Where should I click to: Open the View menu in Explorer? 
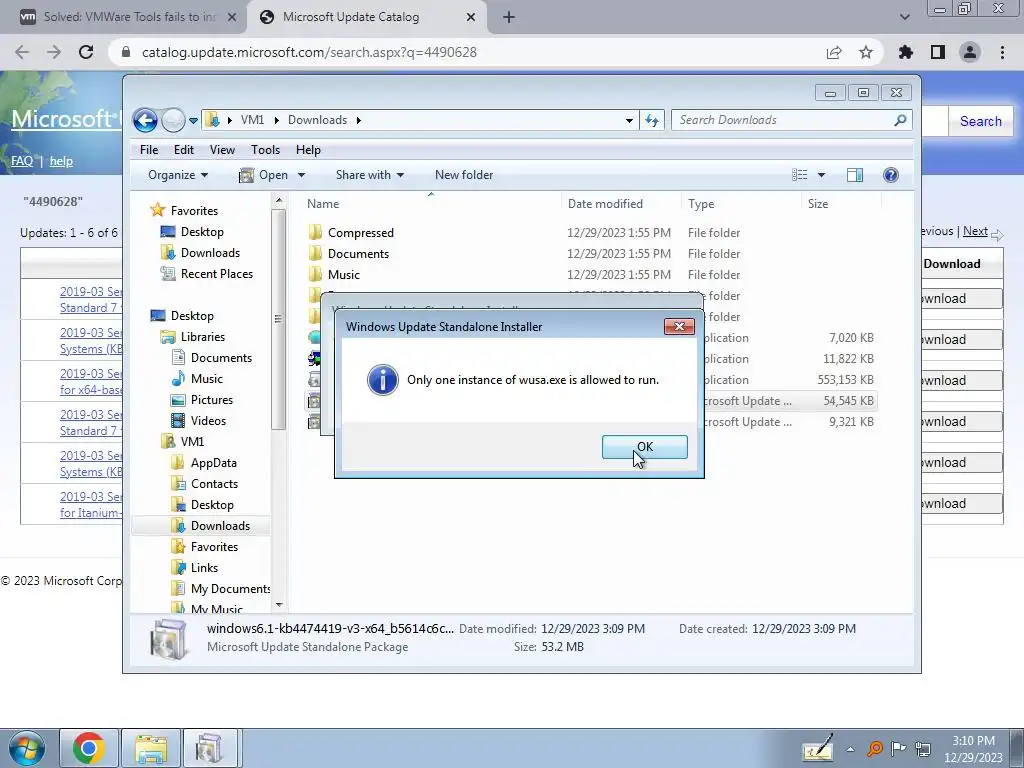(x=222, y=150)
